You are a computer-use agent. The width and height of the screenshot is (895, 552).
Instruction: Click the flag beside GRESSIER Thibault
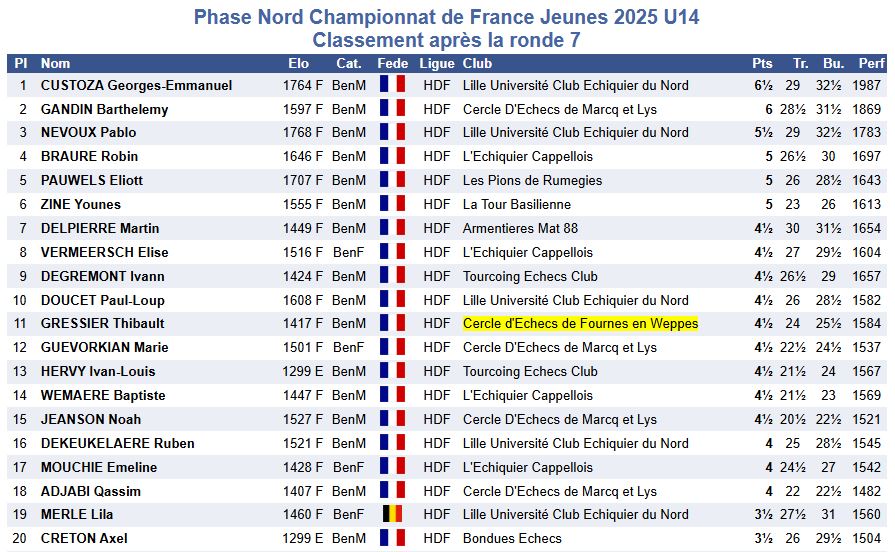click(x=392, y=324)
